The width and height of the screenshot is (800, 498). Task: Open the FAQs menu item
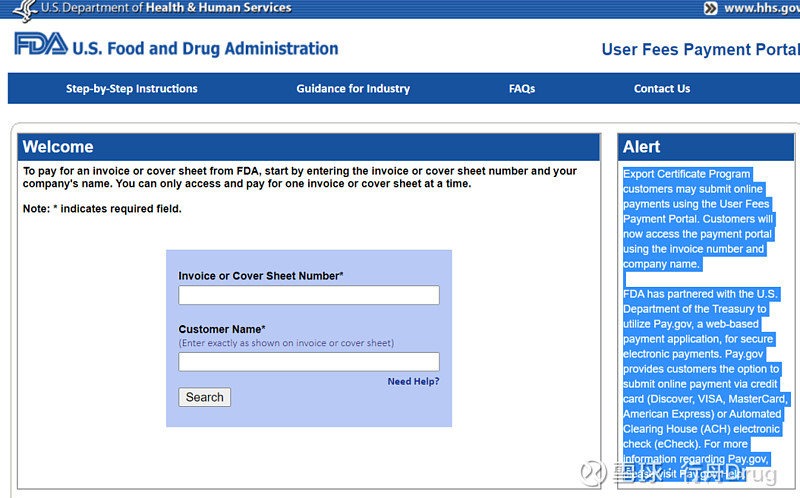pyautogui.click(x=521, y=88)
